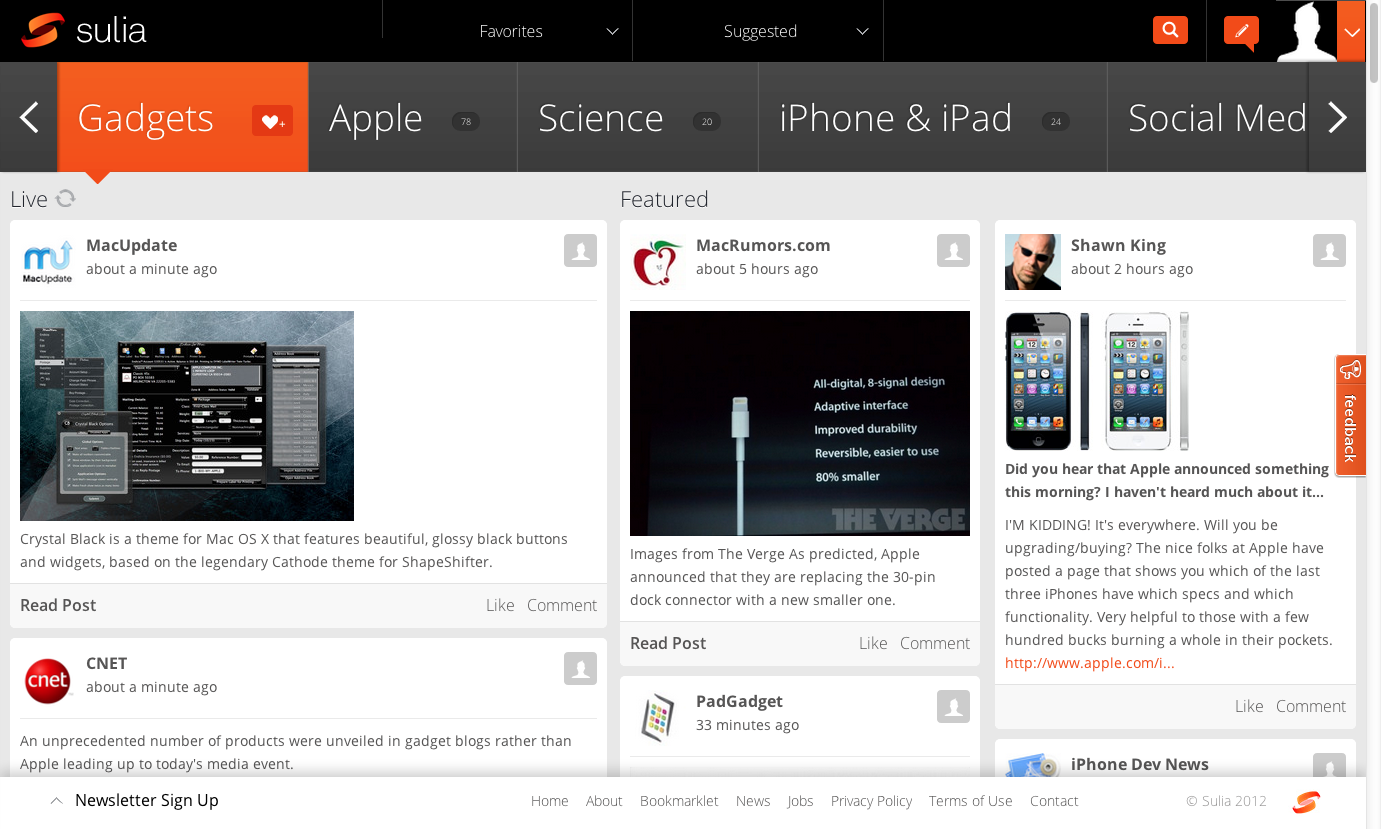Click the CNET logo avatar
This screenshot has width=1381, height=829.
[48, 681]
